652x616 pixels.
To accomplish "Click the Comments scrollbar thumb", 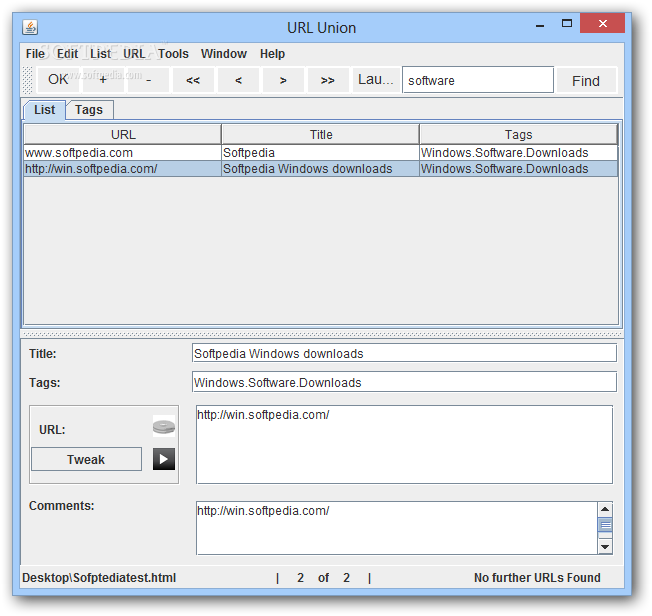I will coord(605,525).
